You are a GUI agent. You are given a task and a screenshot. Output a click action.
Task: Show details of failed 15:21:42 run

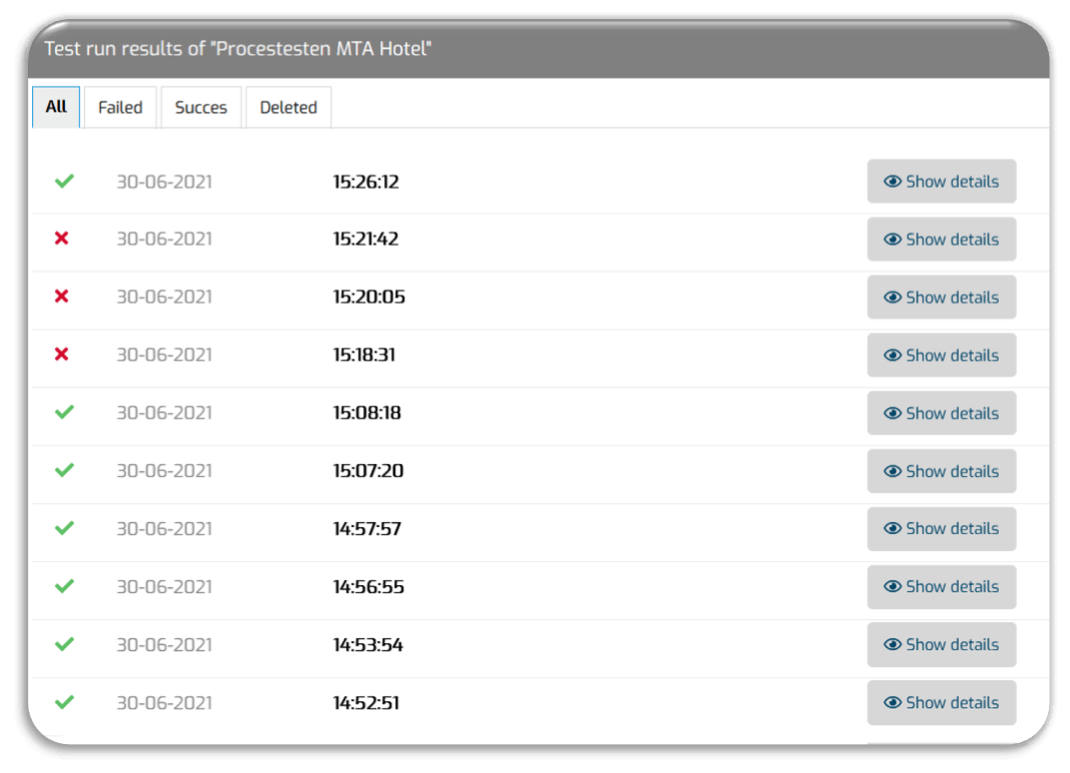942,239
